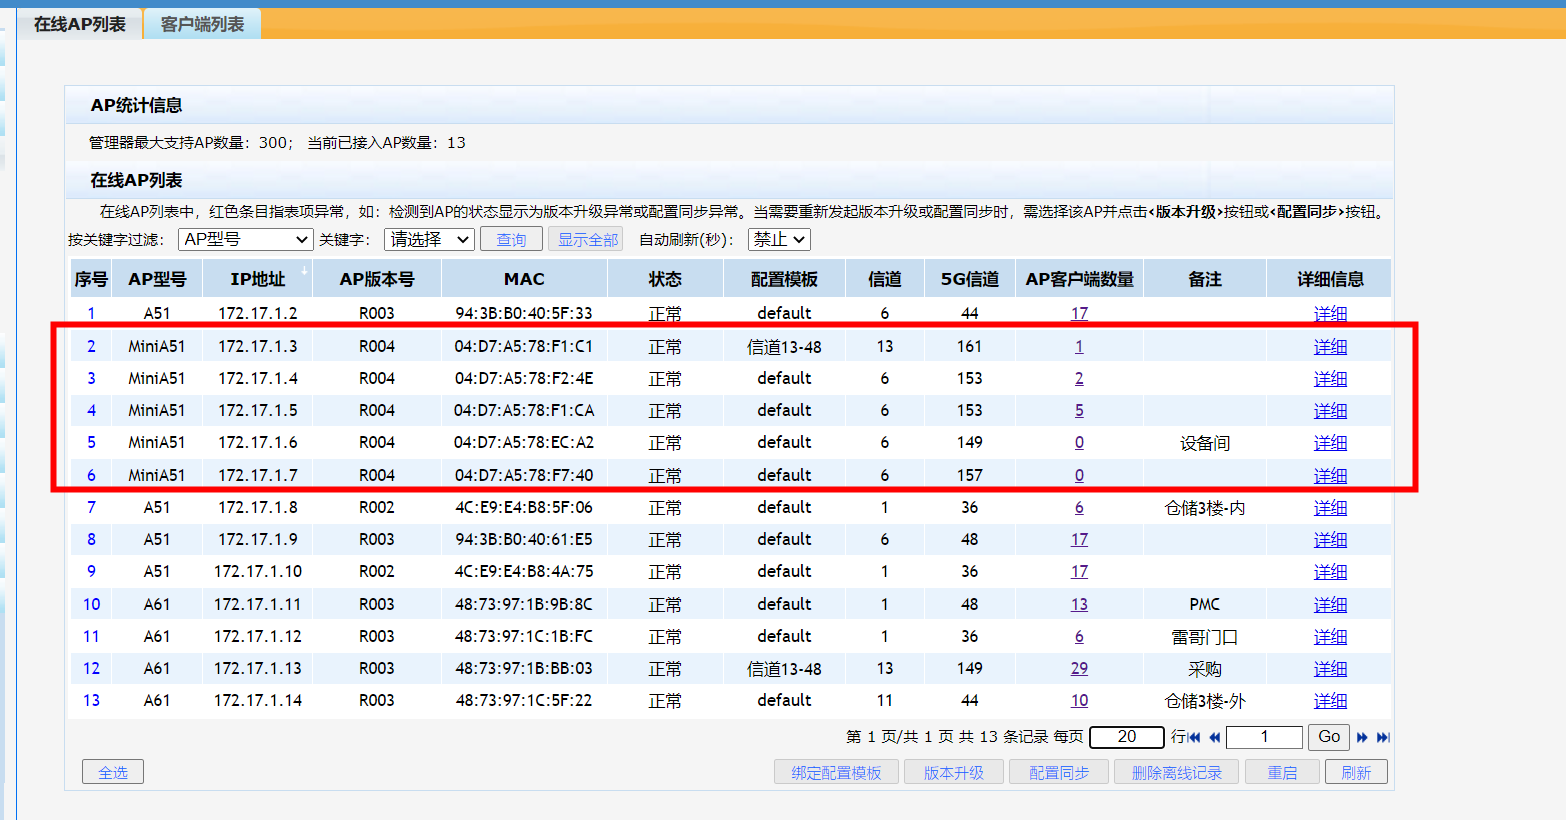The image size is (1566, 820).
Task: Select the 在线AP列表 tab
Action: click(80, 24)
